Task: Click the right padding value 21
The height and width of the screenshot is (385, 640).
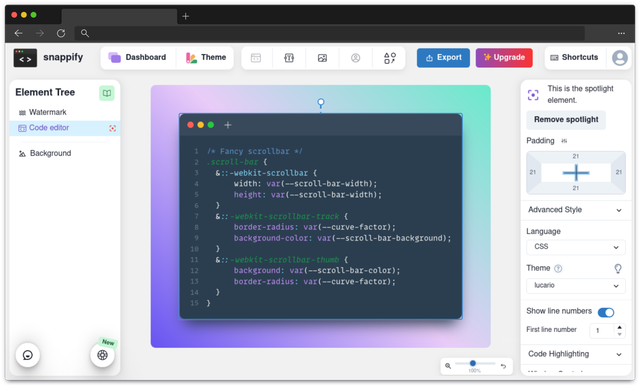Action: click(619, 172)
